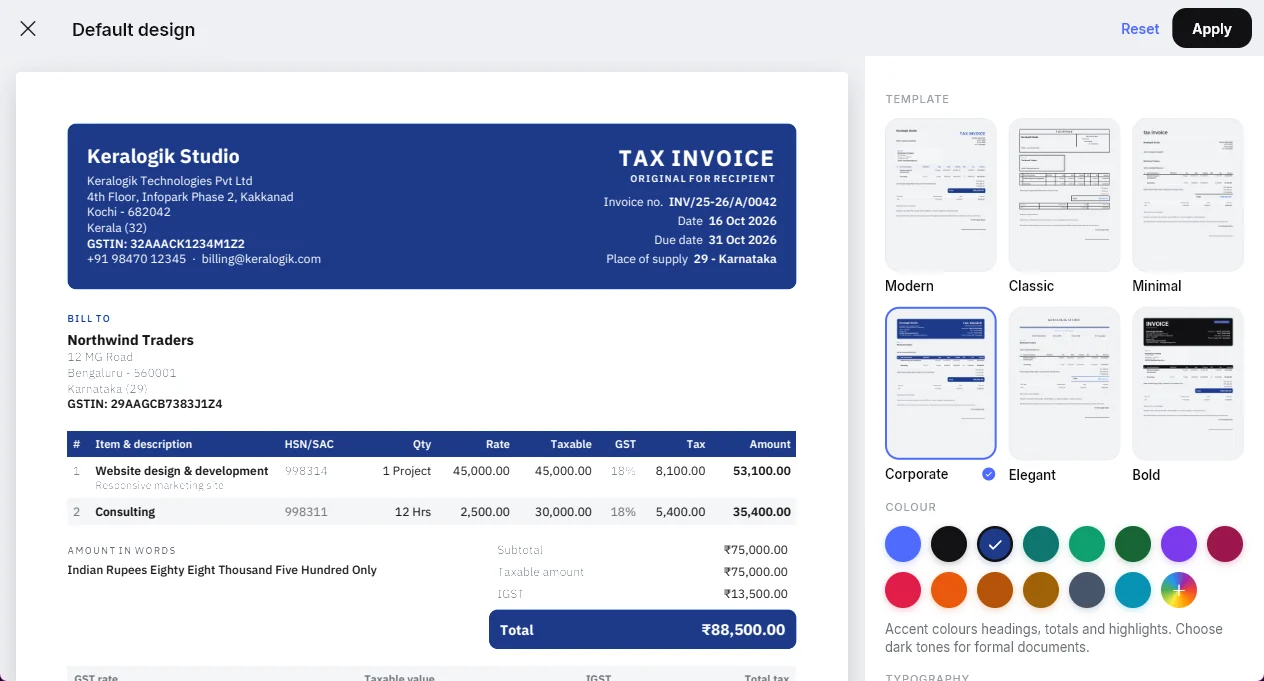Click the email 'billing@keralogik.com'

click(261, 259)
